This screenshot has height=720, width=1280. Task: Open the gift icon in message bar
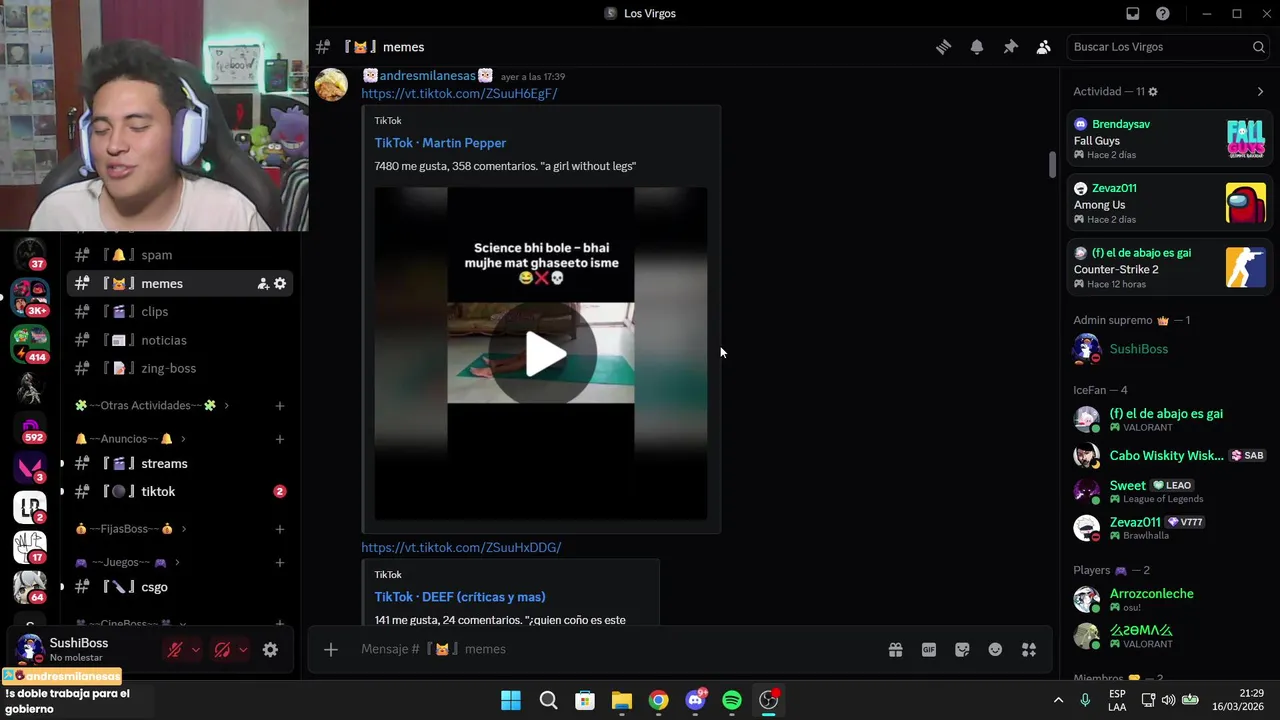[896, 649]
